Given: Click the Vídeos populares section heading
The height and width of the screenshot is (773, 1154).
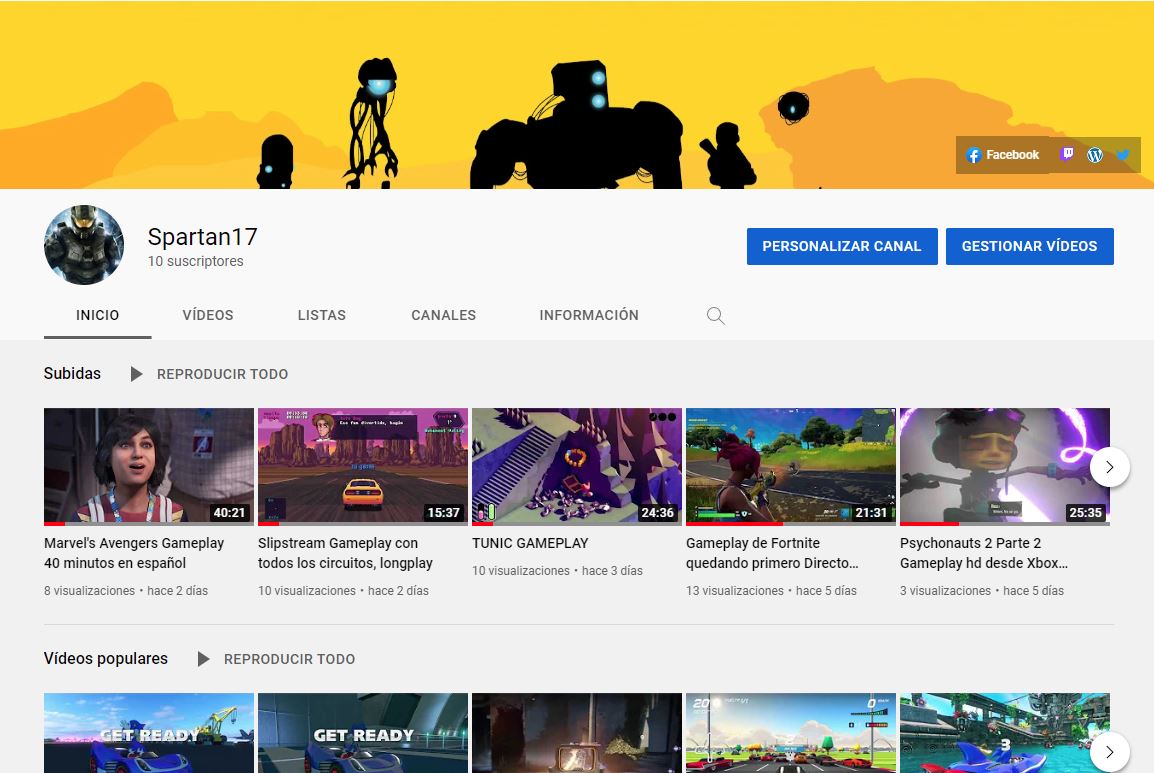Looking at the screenshot, I should (x=105, y=658).
